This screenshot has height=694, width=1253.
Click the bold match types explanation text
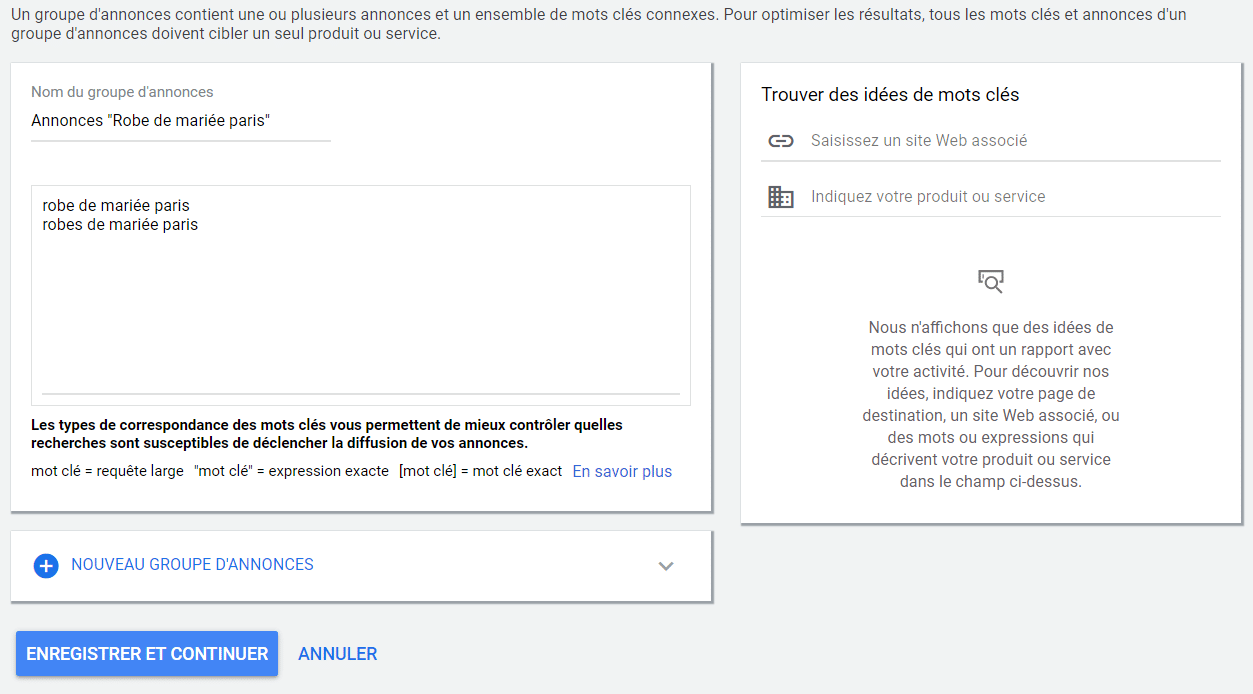point(327,434)
